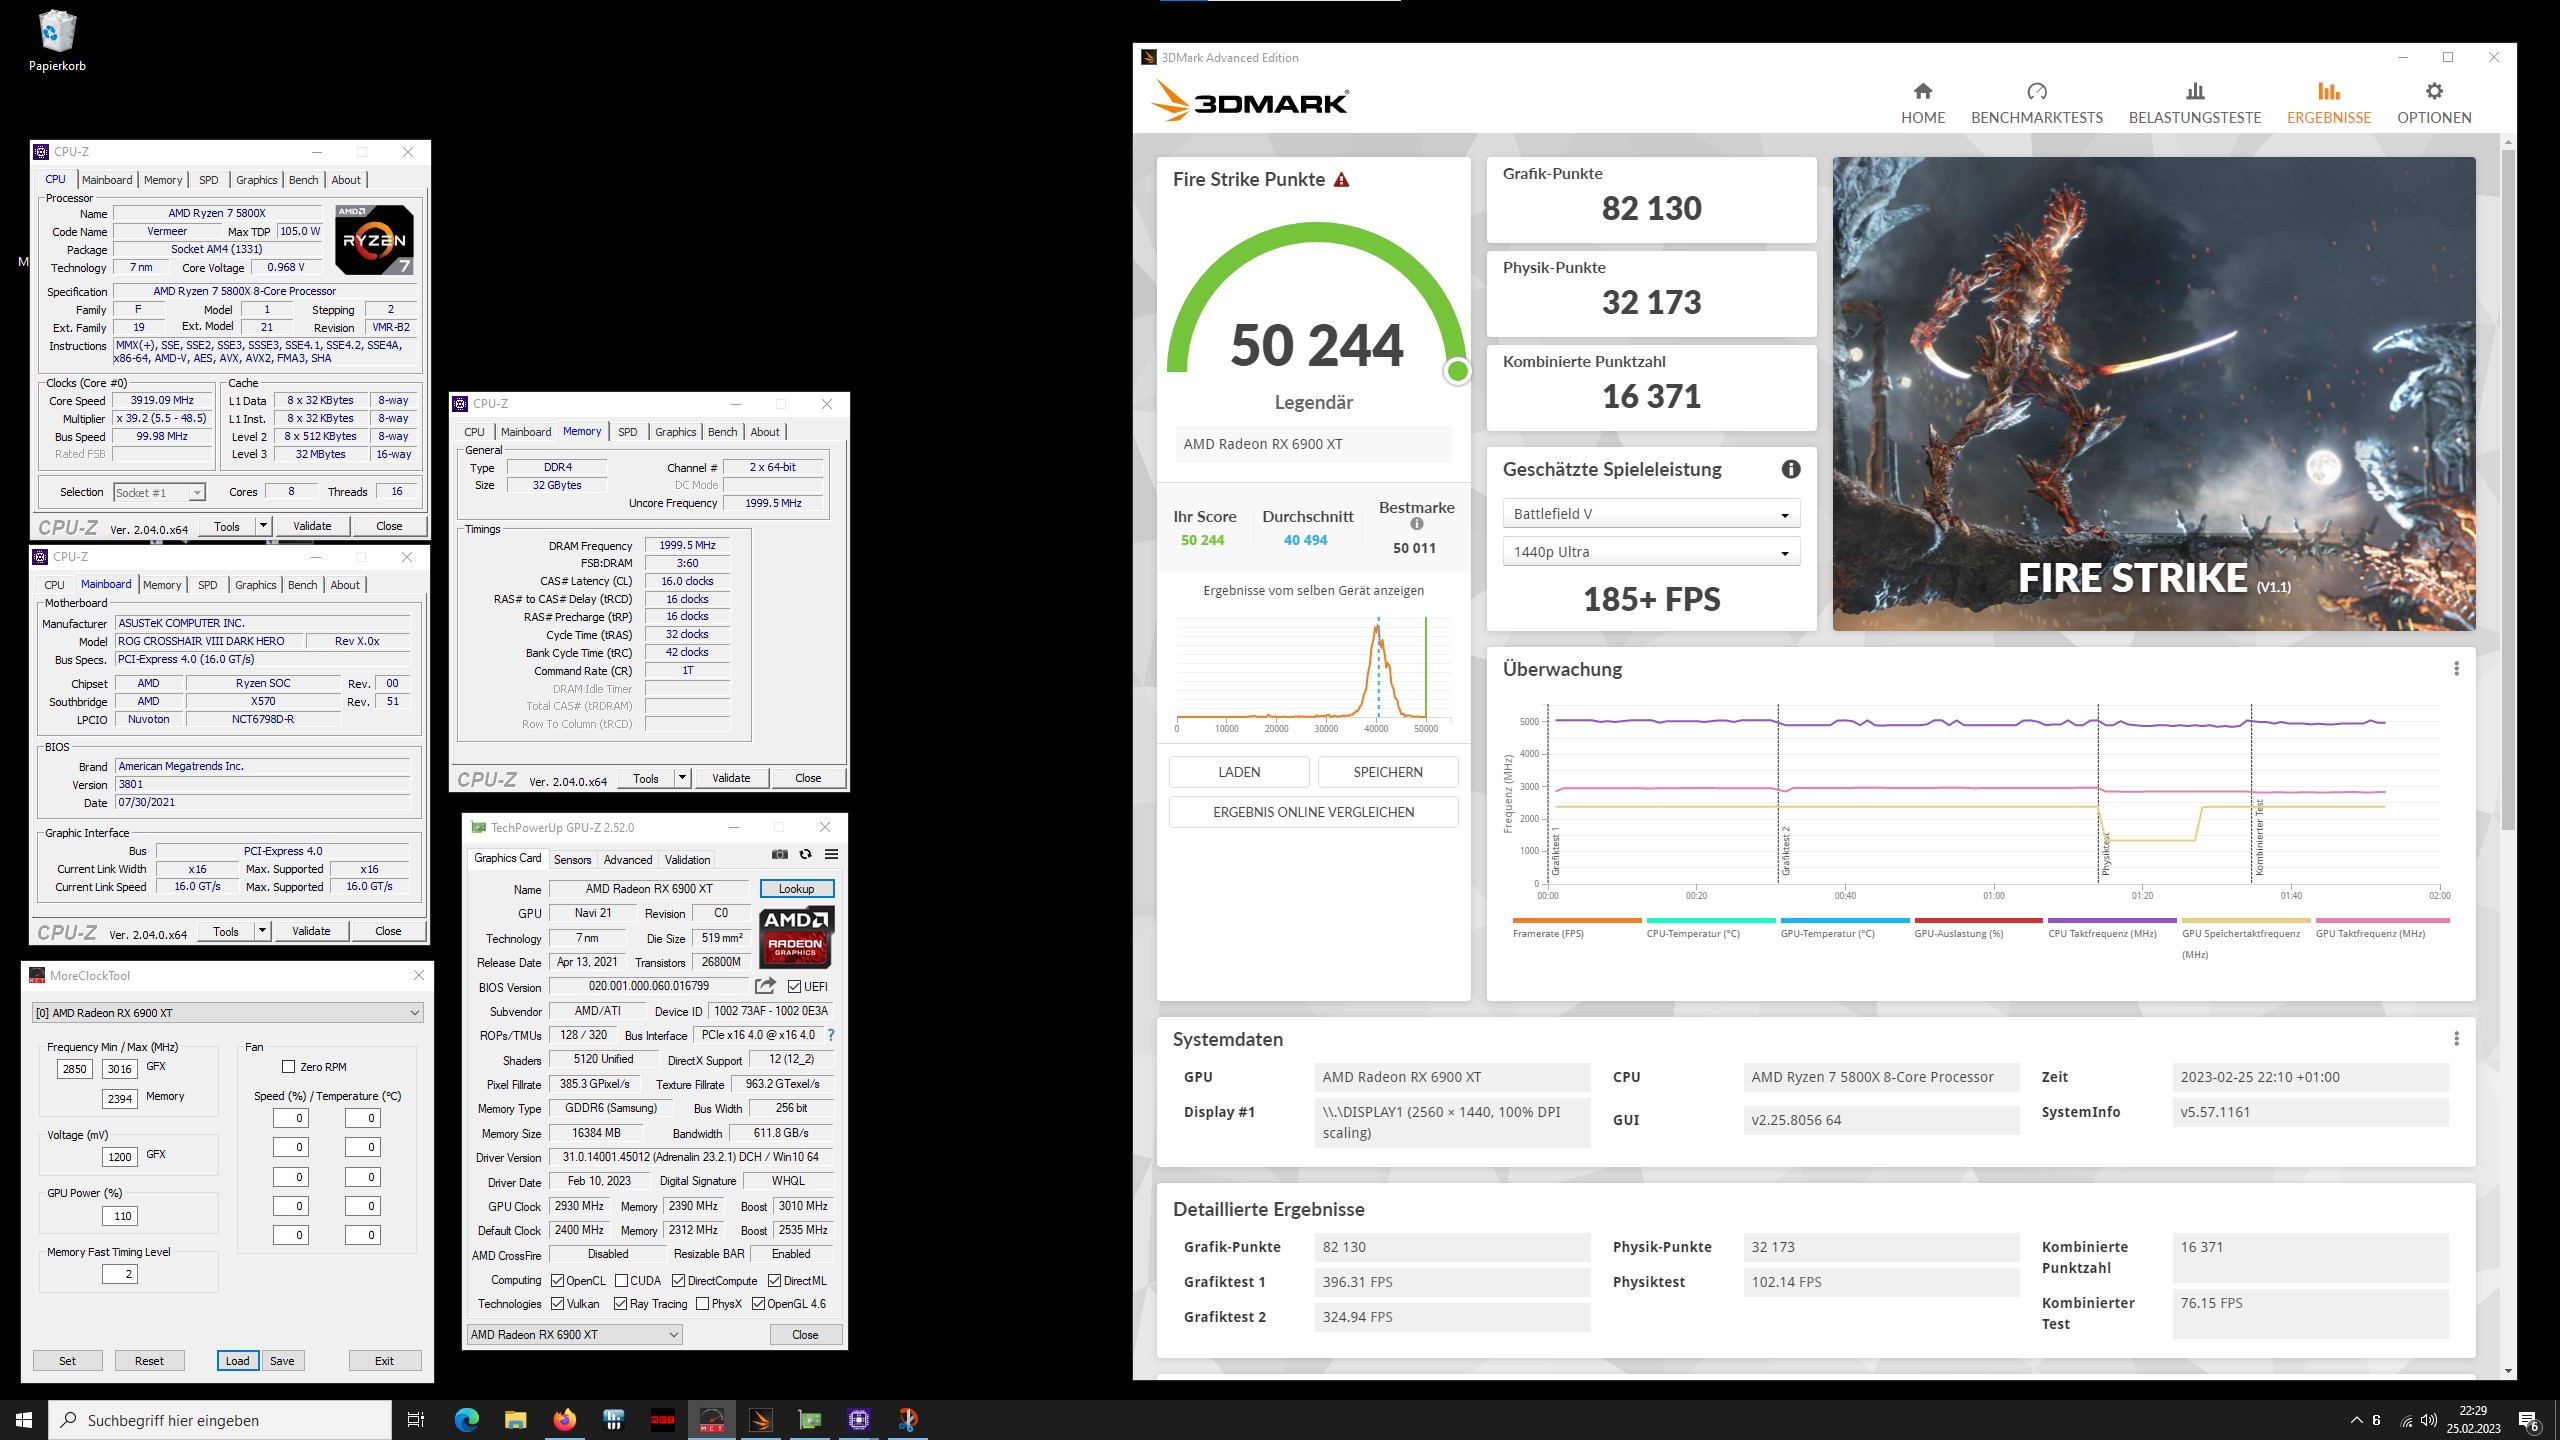The height and width of the screenshot is (1440, 2560).
Task: Open the 3DMark Home section
Action: coord(1922,104)
